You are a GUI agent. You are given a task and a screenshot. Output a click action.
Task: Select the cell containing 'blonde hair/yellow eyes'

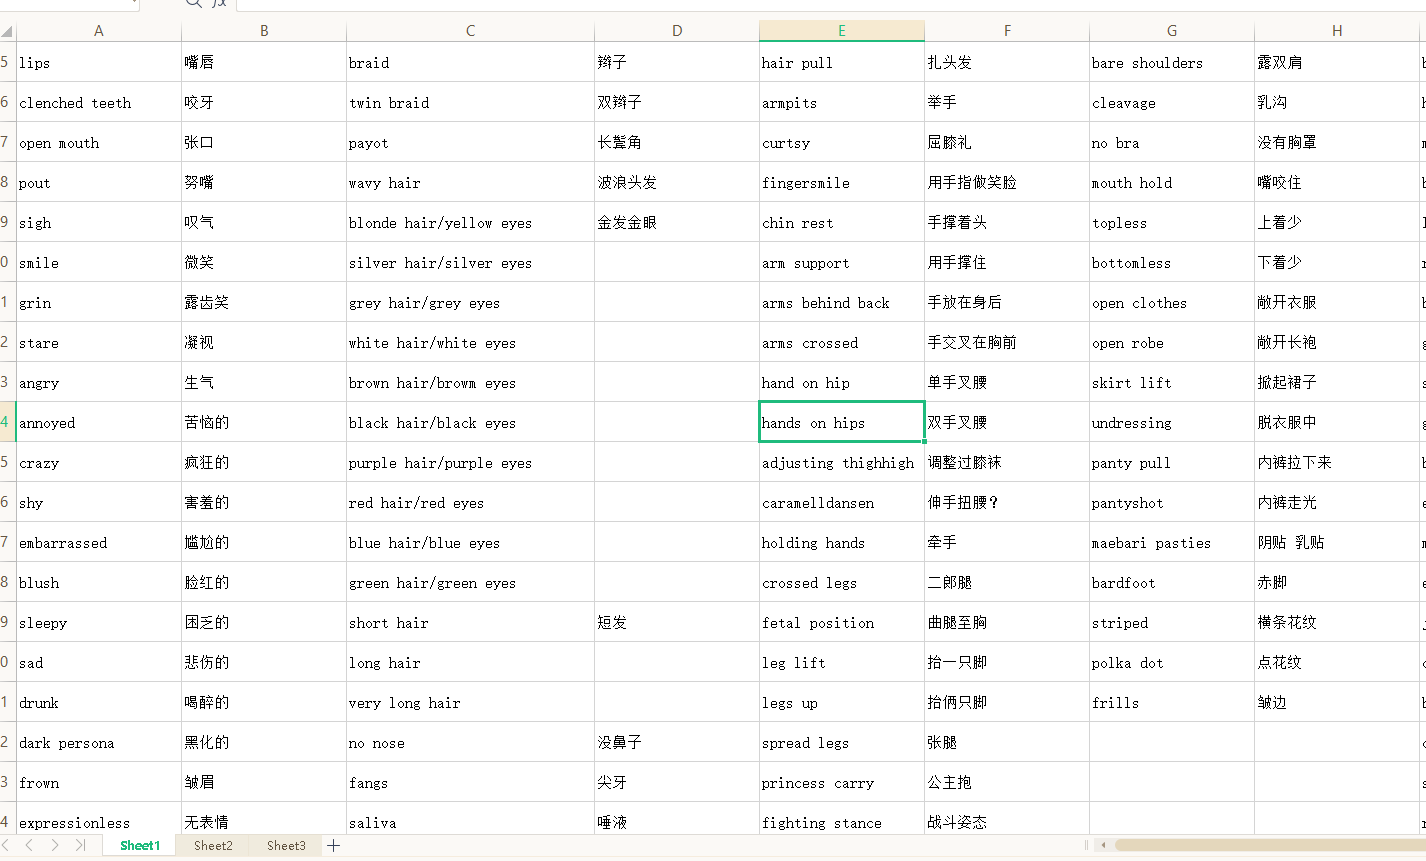[470, 223]
